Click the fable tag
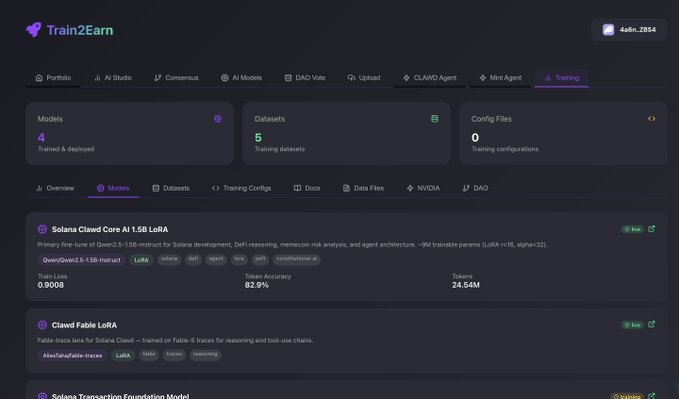 pos(149,354)
